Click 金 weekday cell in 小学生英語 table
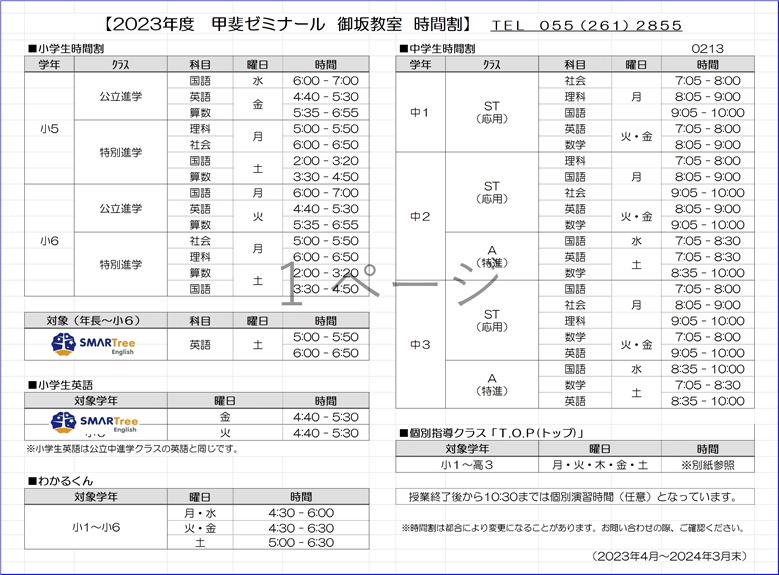 click(x=225, y=417)
